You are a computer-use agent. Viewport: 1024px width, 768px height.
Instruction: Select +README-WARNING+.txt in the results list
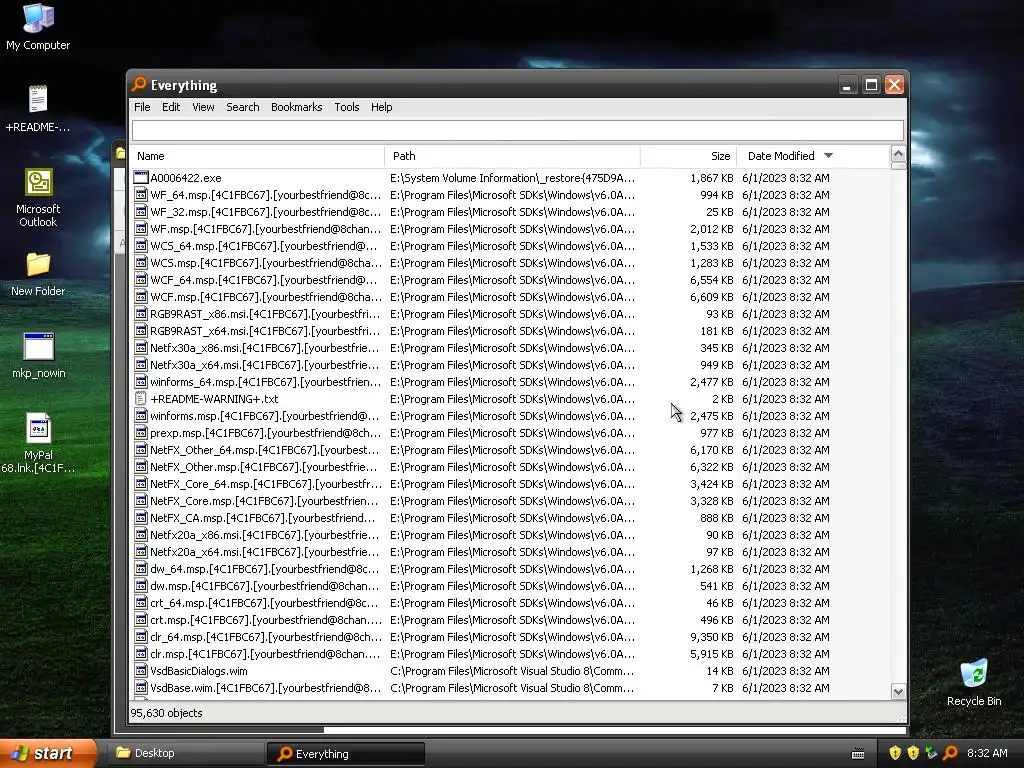point(511,398)
